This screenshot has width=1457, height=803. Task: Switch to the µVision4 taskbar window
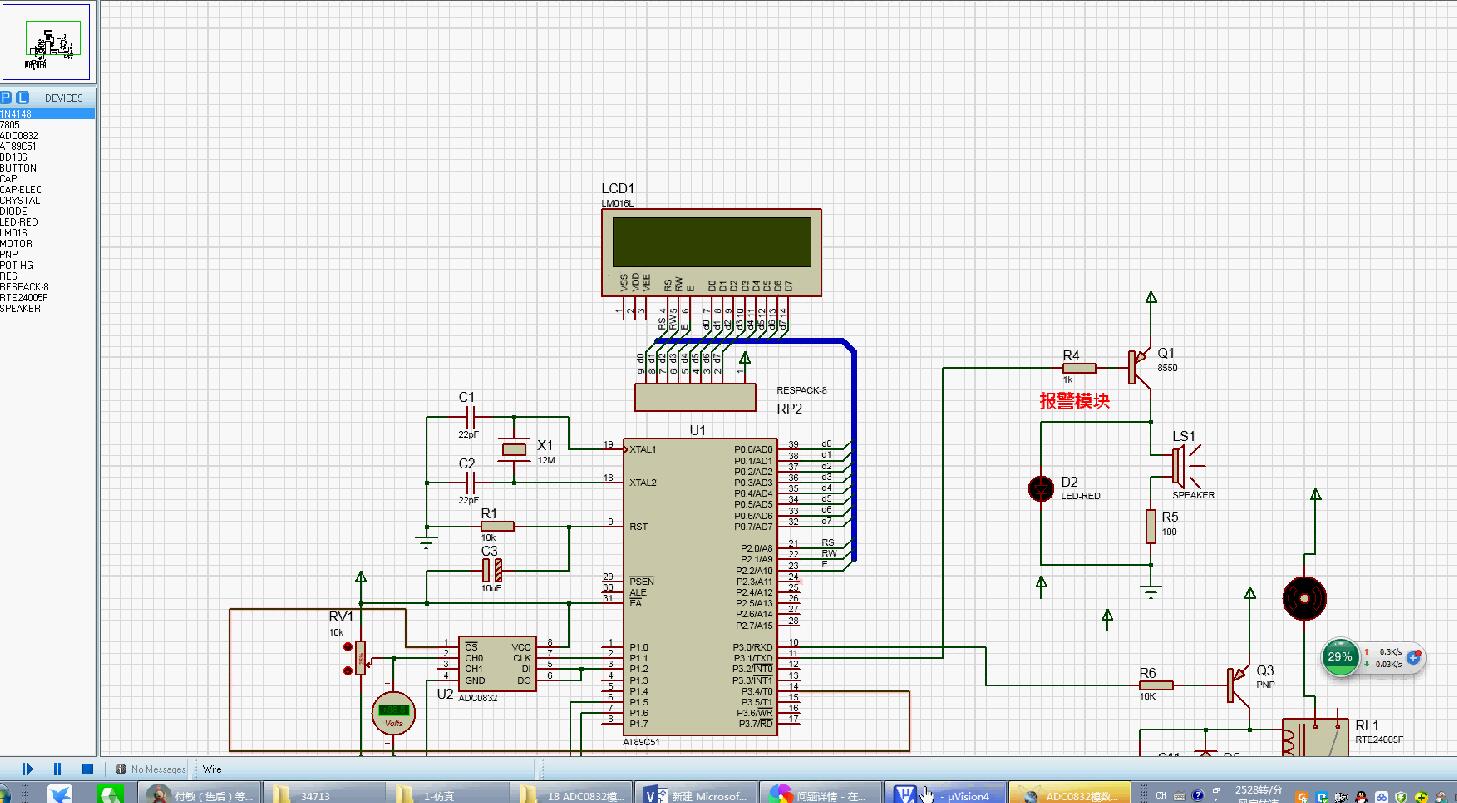coord(944,795)
